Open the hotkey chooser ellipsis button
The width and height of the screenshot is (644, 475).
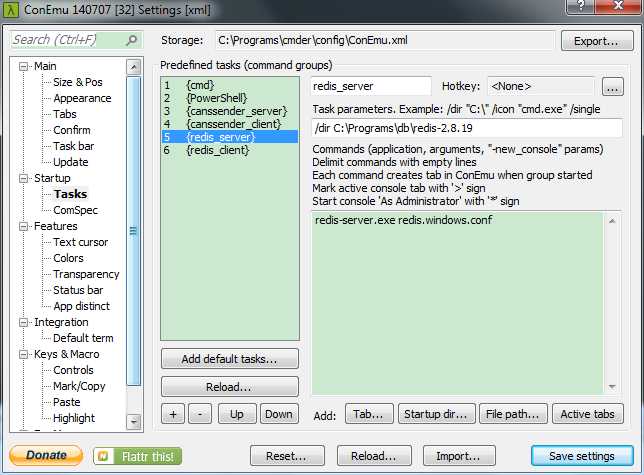pos(612,87)
